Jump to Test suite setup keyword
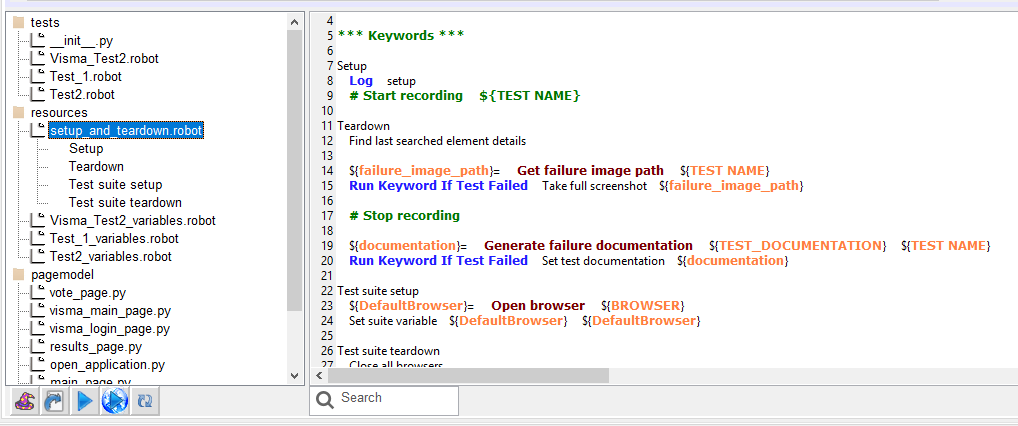The width and height of the screenshot is (1018, 426). coord(115,184)
